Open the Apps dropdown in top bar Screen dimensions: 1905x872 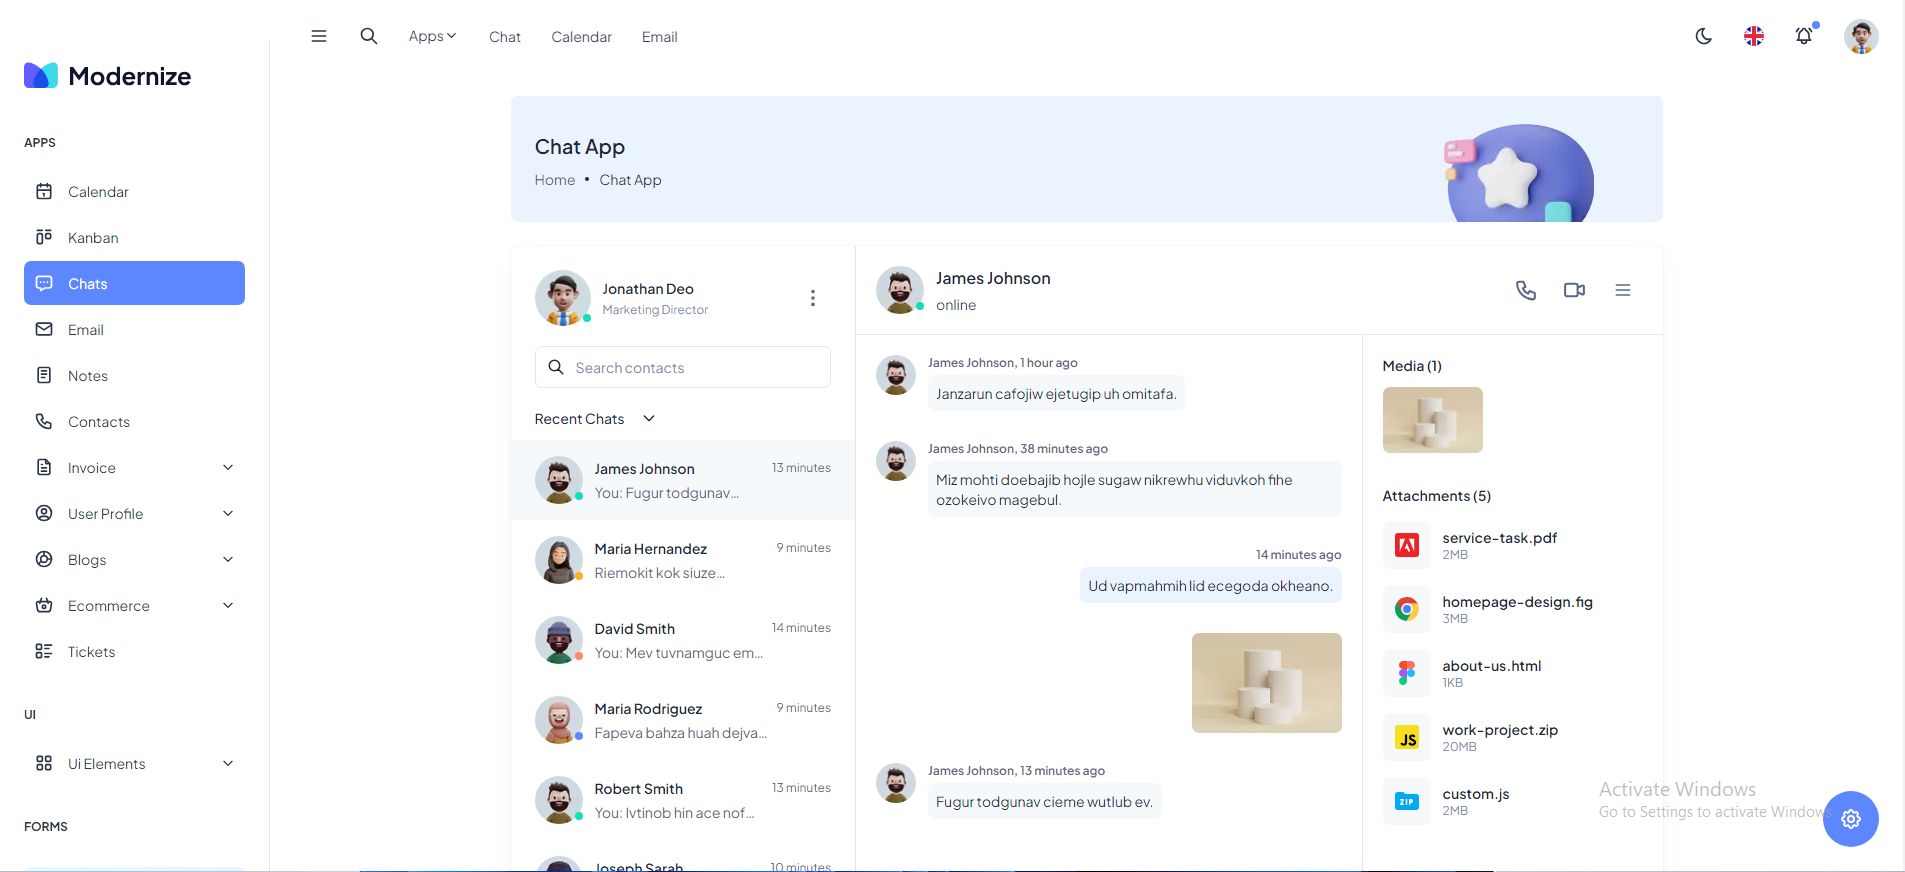pos(432,36)
